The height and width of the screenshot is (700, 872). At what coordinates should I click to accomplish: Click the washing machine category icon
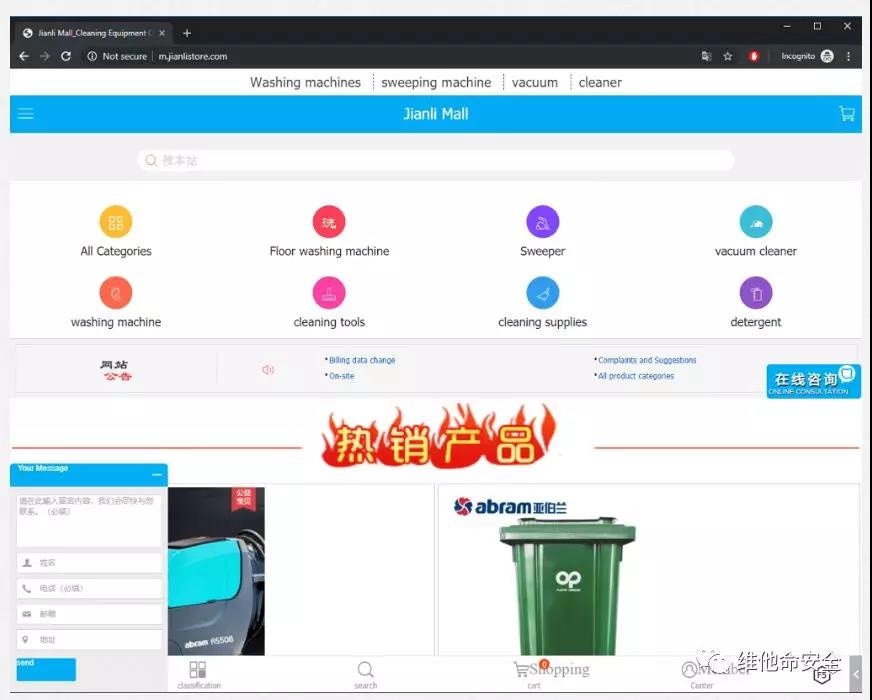click(116, 293)
